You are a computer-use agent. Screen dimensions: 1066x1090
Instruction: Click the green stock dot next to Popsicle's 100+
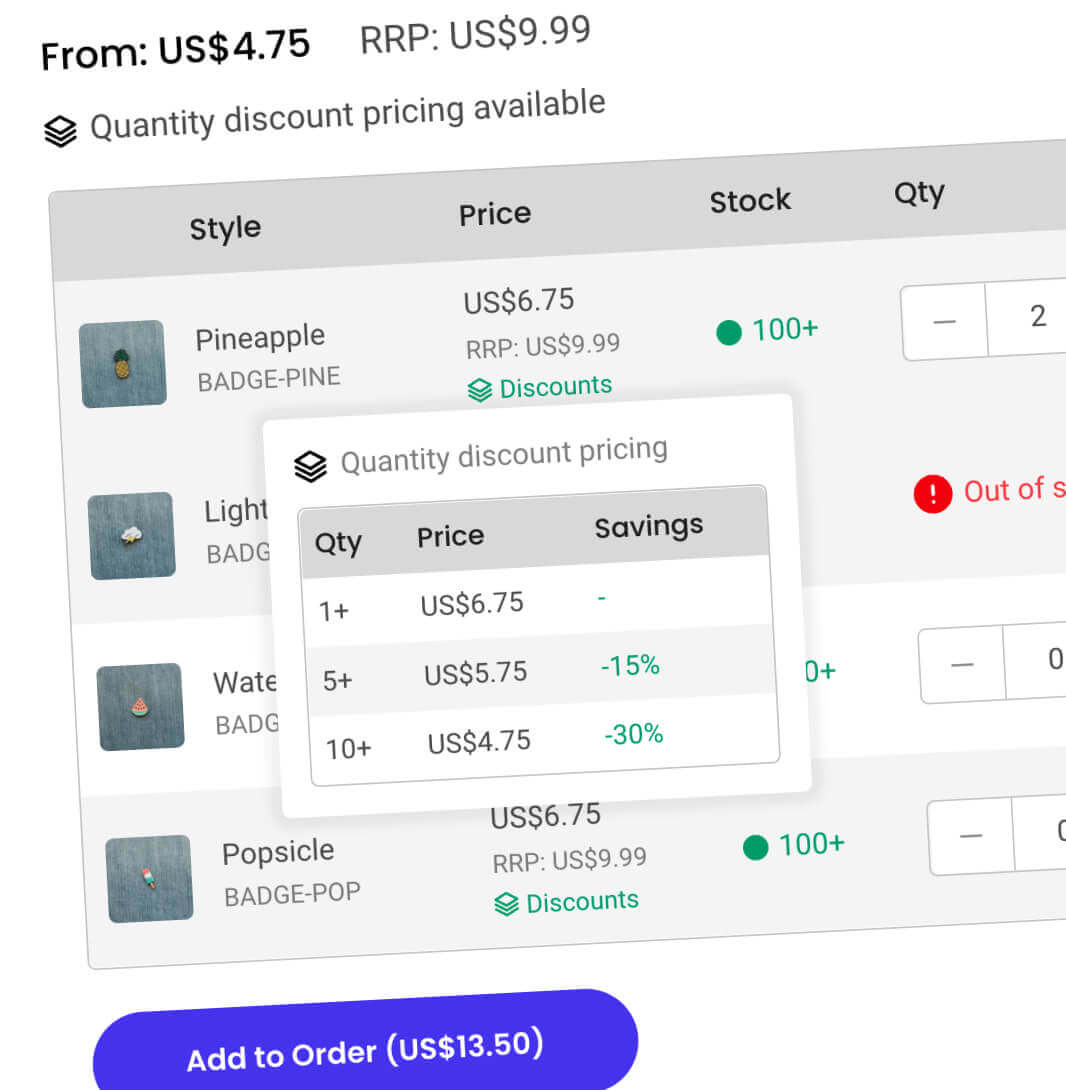[755, 848]
